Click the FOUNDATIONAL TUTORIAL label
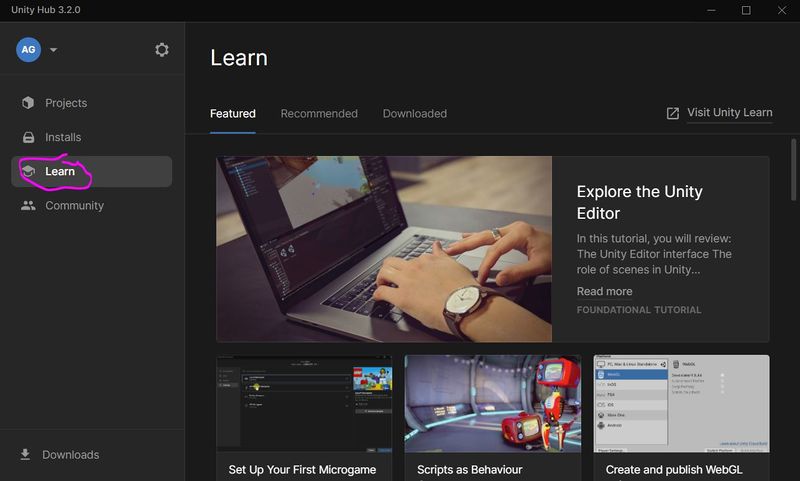Image resolution: width=800 pixels, height=481 pixels. point(639,310)
